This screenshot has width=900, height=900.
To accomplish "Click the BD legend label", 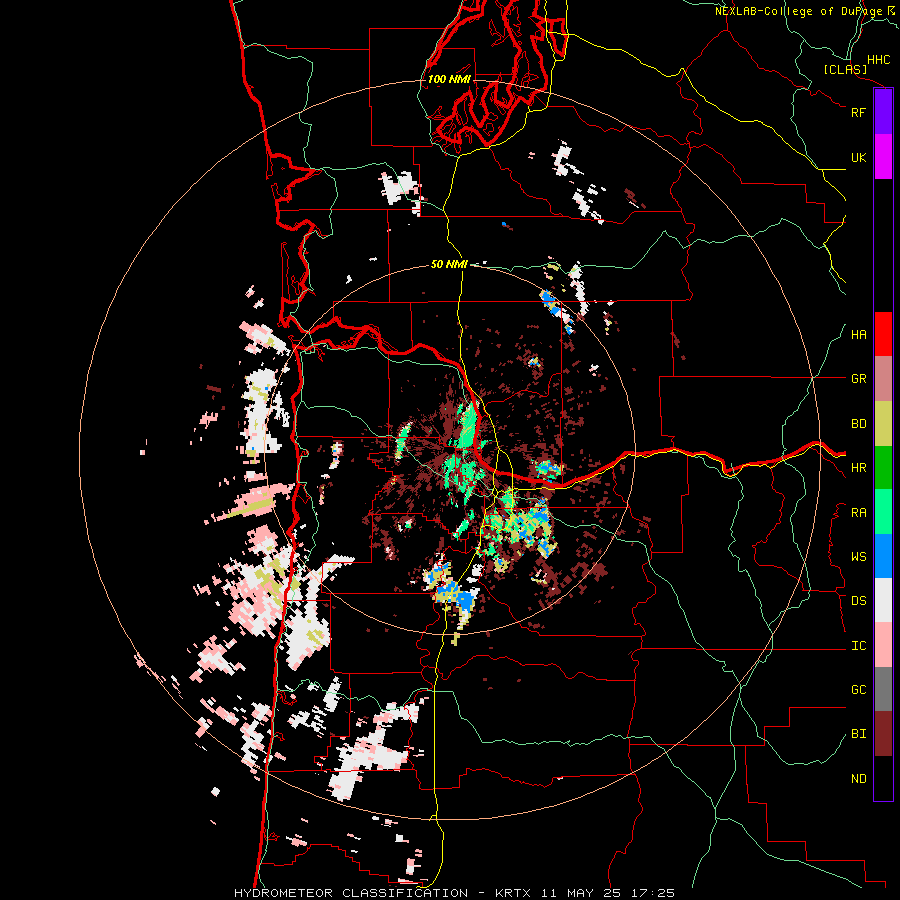I will coord(858,424).
